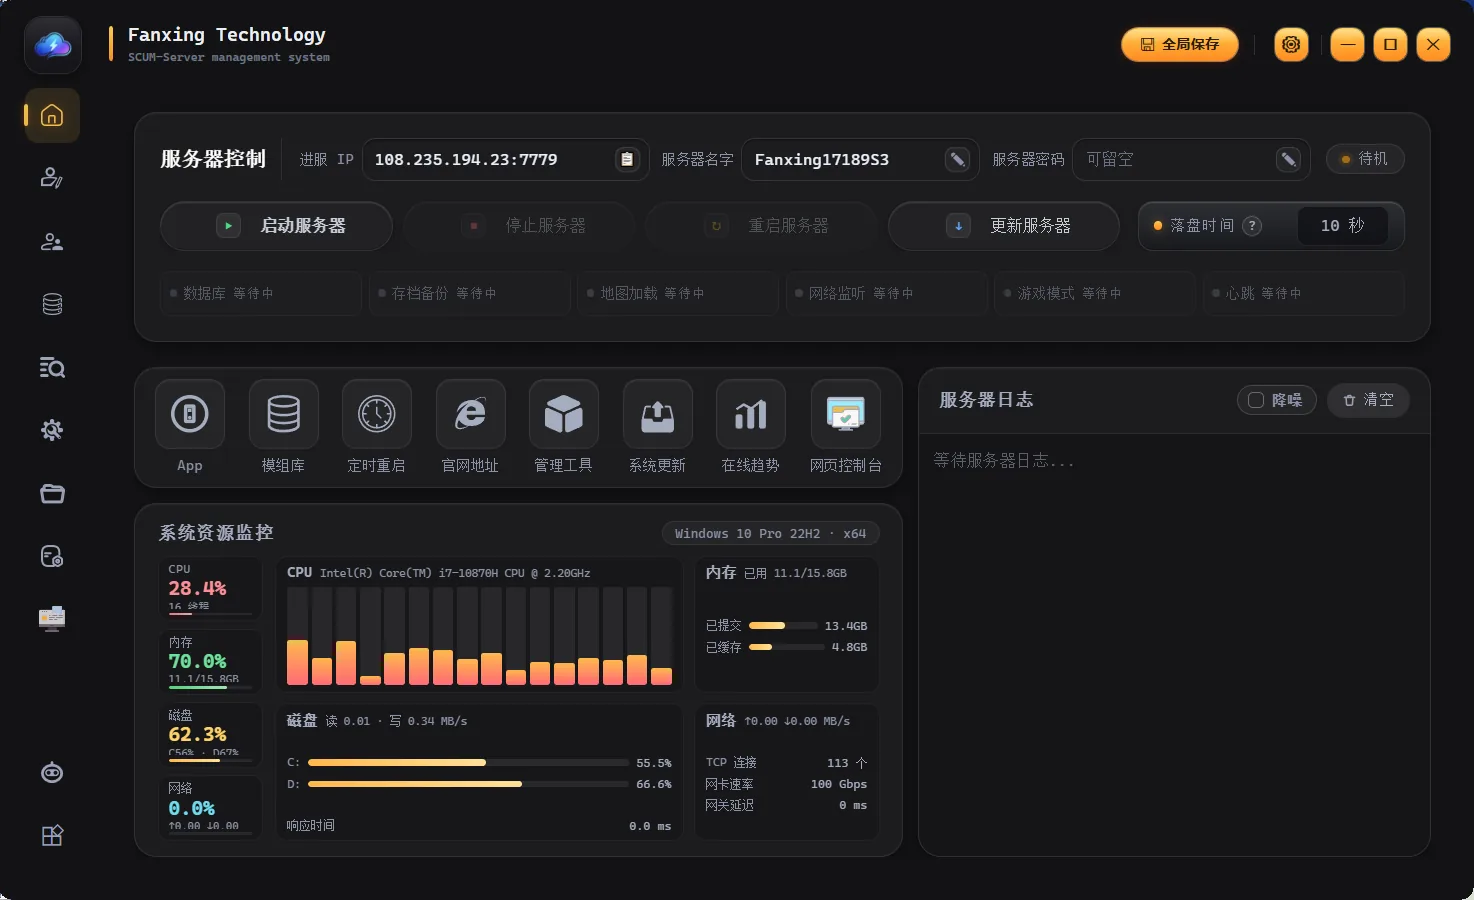Select the CPU 28.4% summary card
1474x900 pixels.
pyautogui.click(x=210, y=588)
